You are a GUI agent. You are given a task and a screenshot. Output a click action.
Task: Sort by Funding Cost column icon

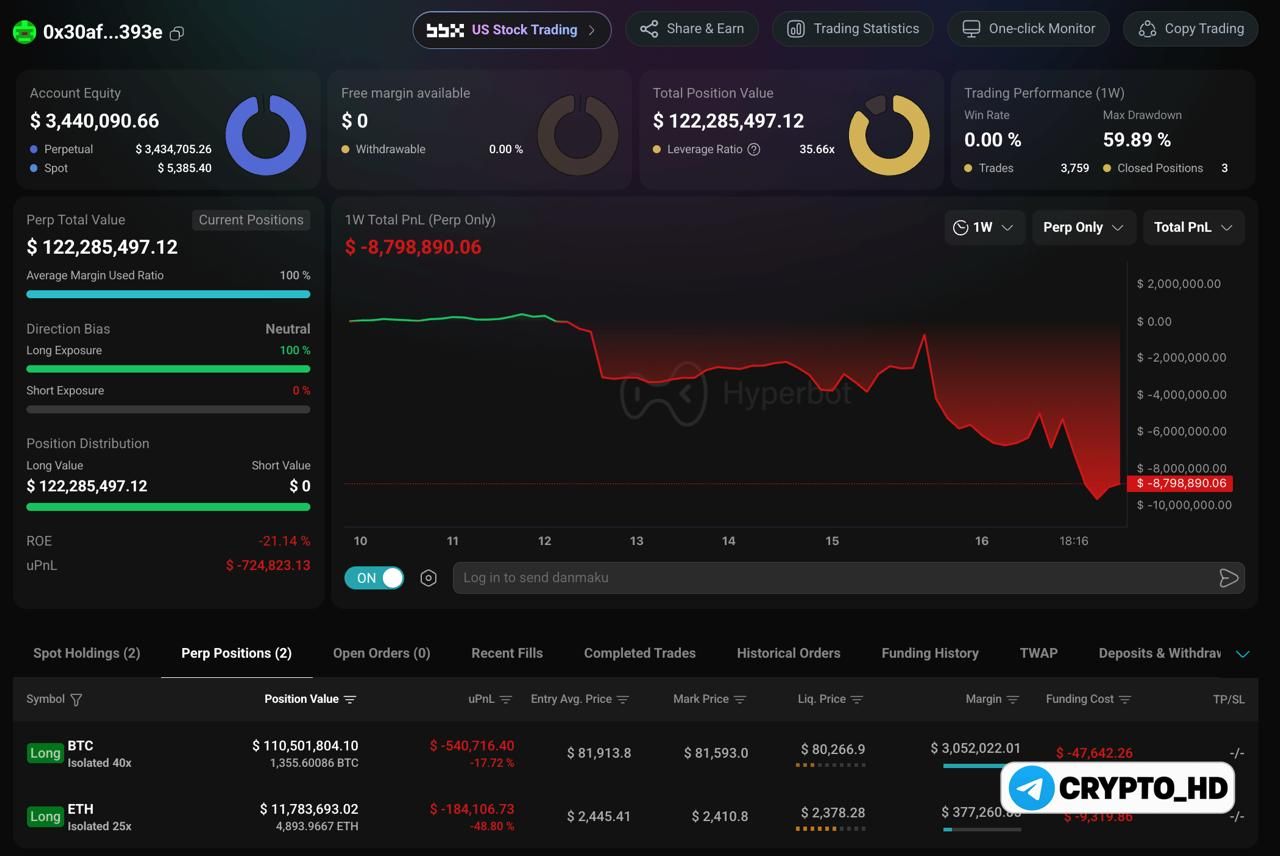[1125, 700]
